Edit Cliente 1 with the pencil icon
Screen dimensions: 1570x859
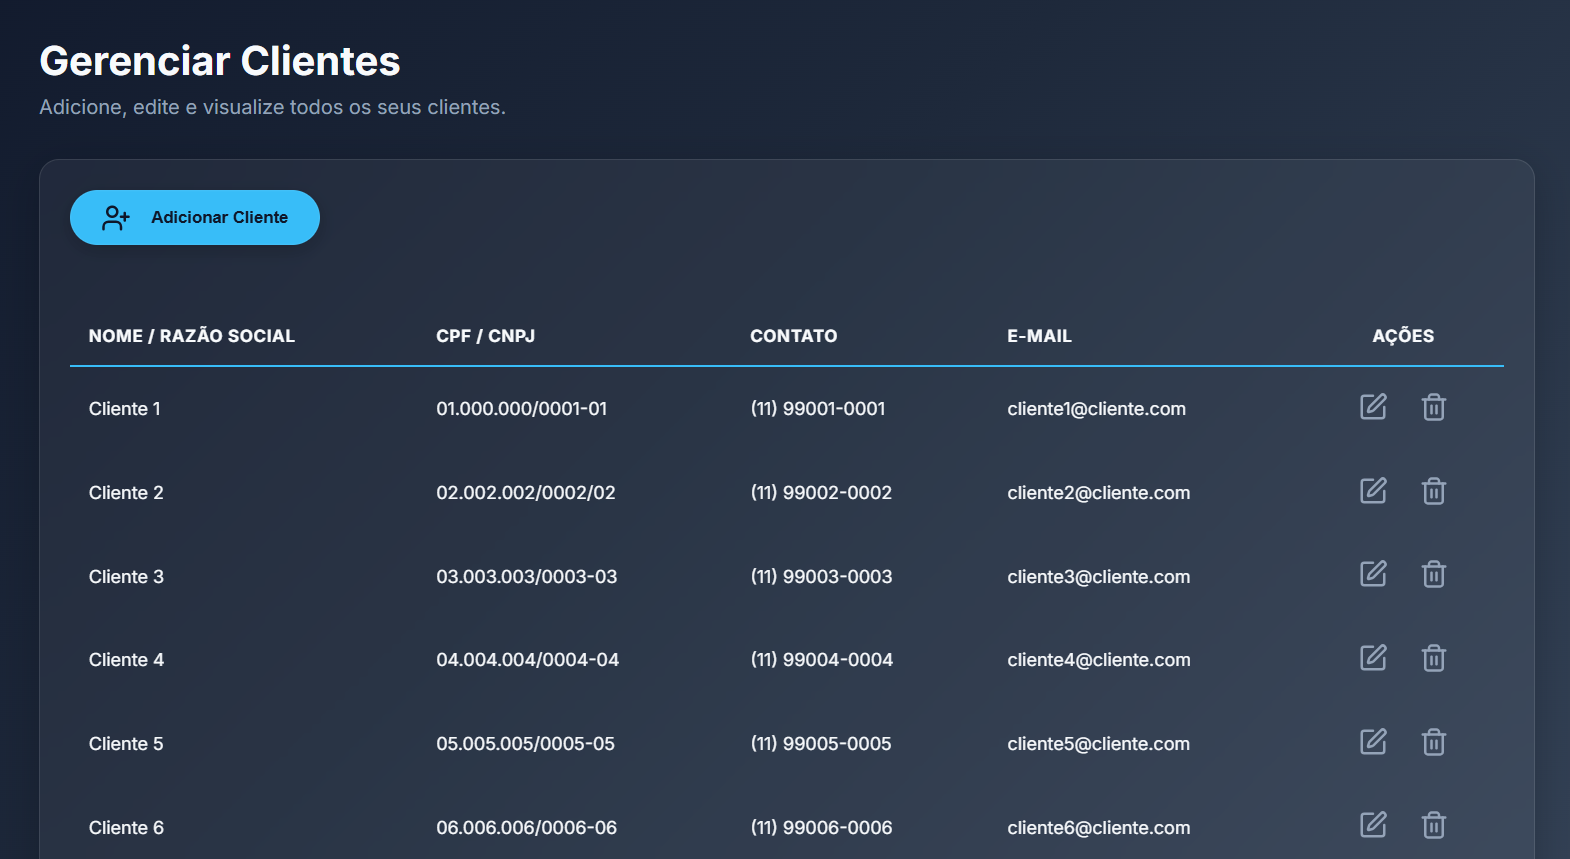(1373, 407)
